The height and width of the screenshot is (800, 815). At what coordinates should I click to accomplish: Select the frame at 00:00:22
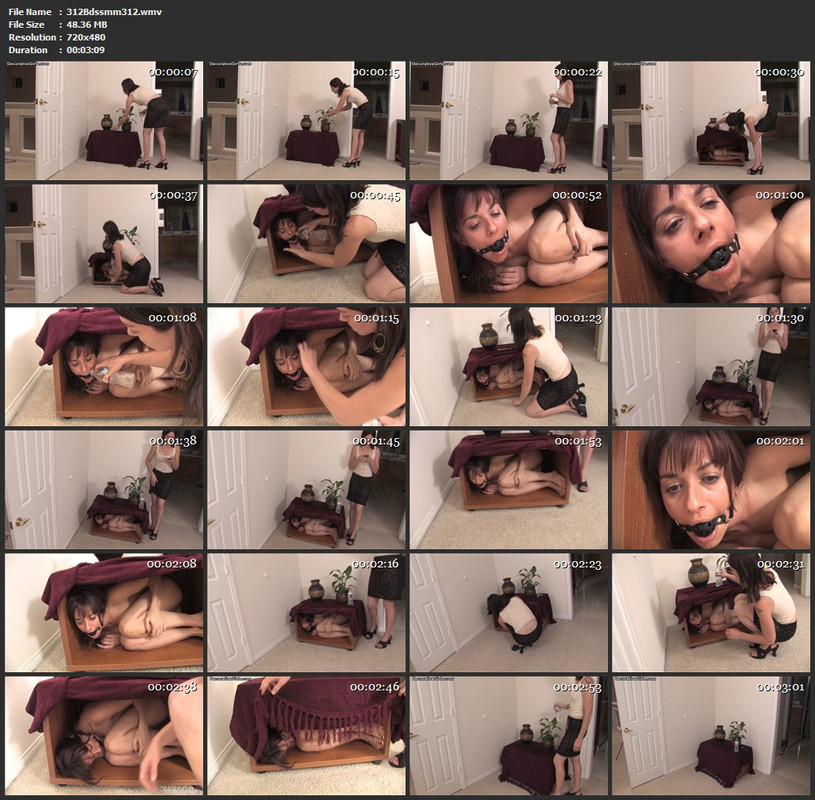coord(508,121)
